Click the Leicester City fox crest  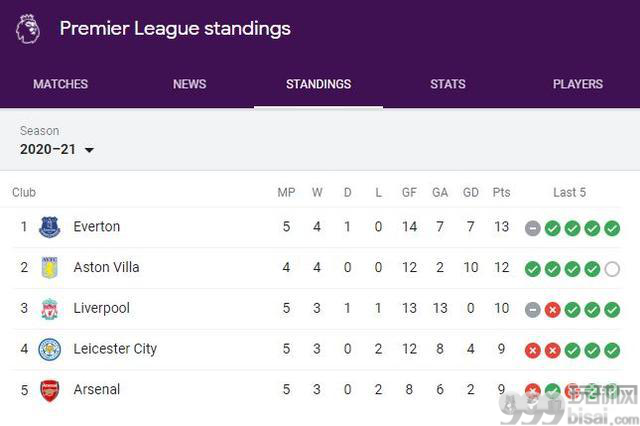(x=49, y=349)
